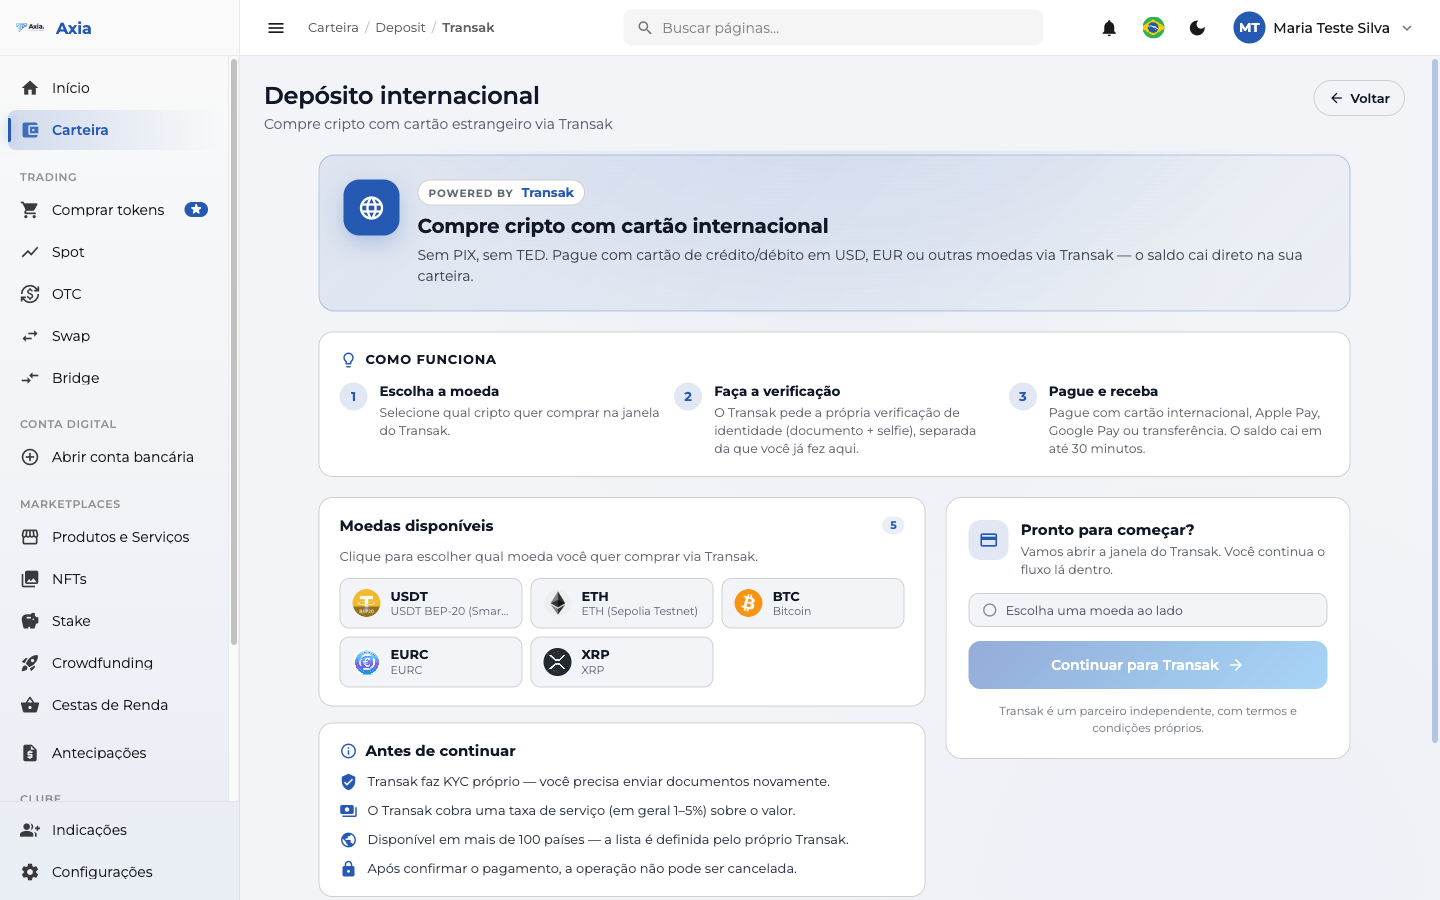Go to Deposit breadcrumb
Image resolution: width=1440 pixels, height=900 pixels.
coord(400,28)
